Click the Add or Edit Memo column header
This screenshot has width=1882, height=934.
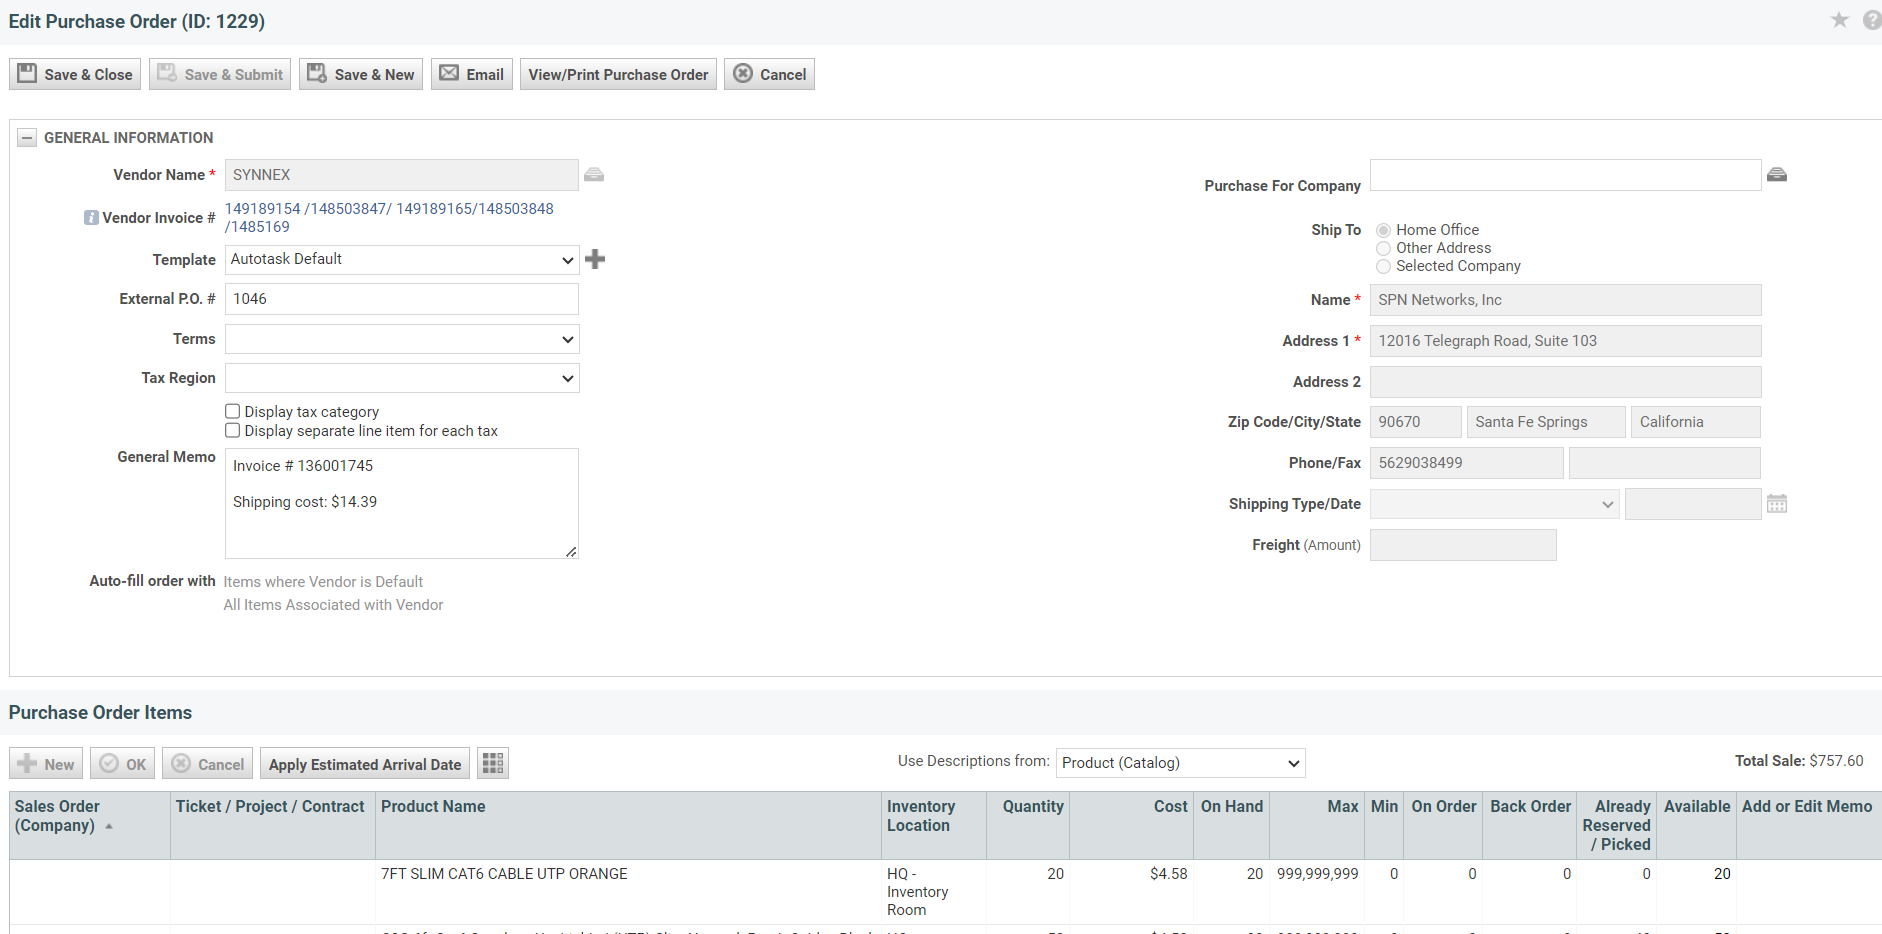(x=1808, y=825)
